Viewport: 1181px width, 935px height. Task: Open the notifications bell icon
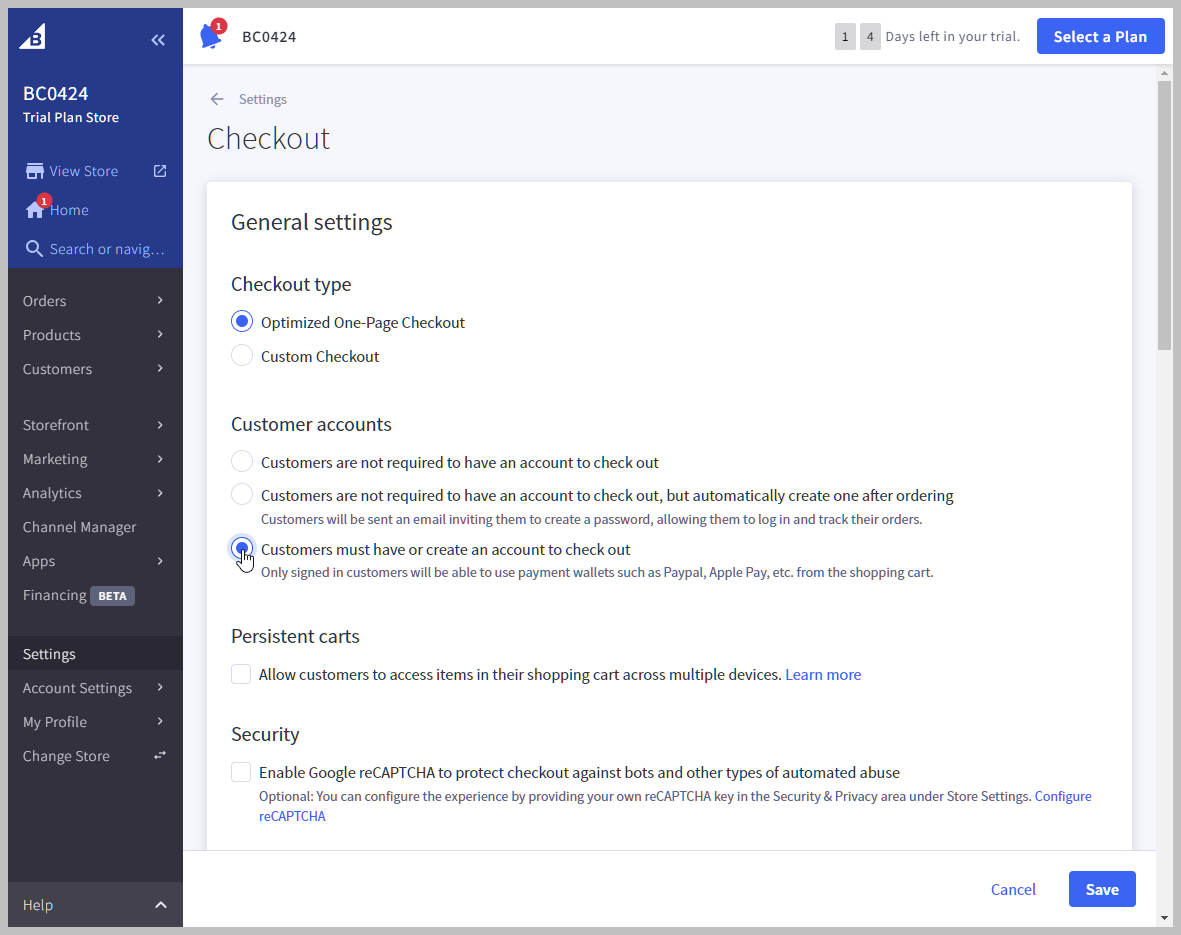pyautogui.click(x=210, y=37)
